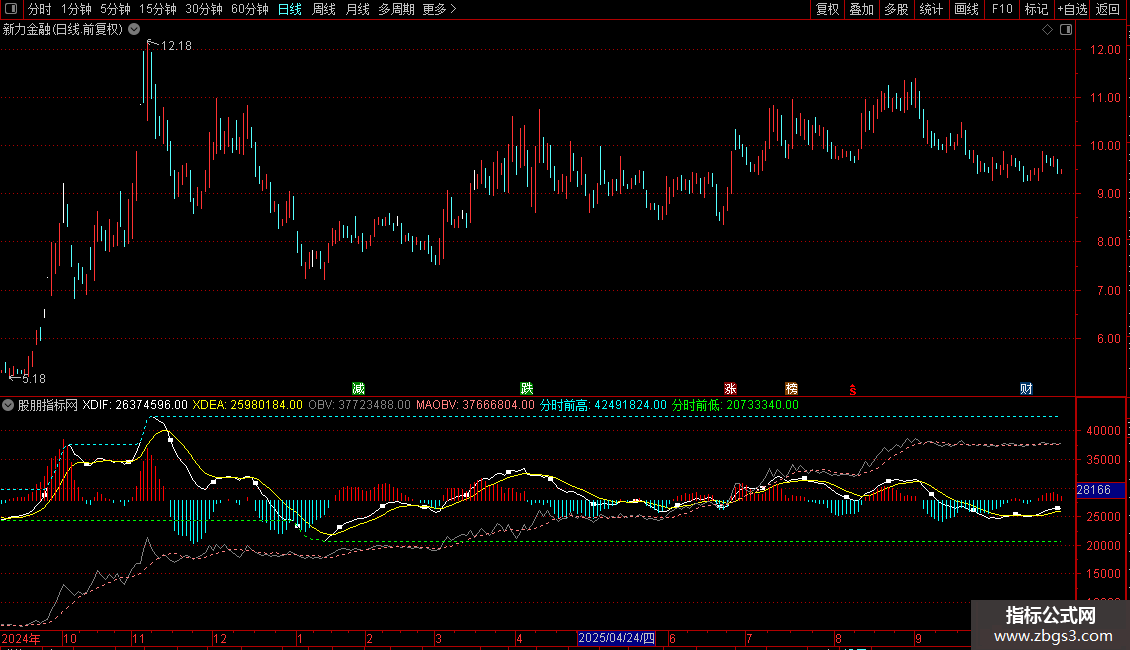The image size is (1130, 650).
Task: Open the 统计 statistics button
Action: point(930,9)
